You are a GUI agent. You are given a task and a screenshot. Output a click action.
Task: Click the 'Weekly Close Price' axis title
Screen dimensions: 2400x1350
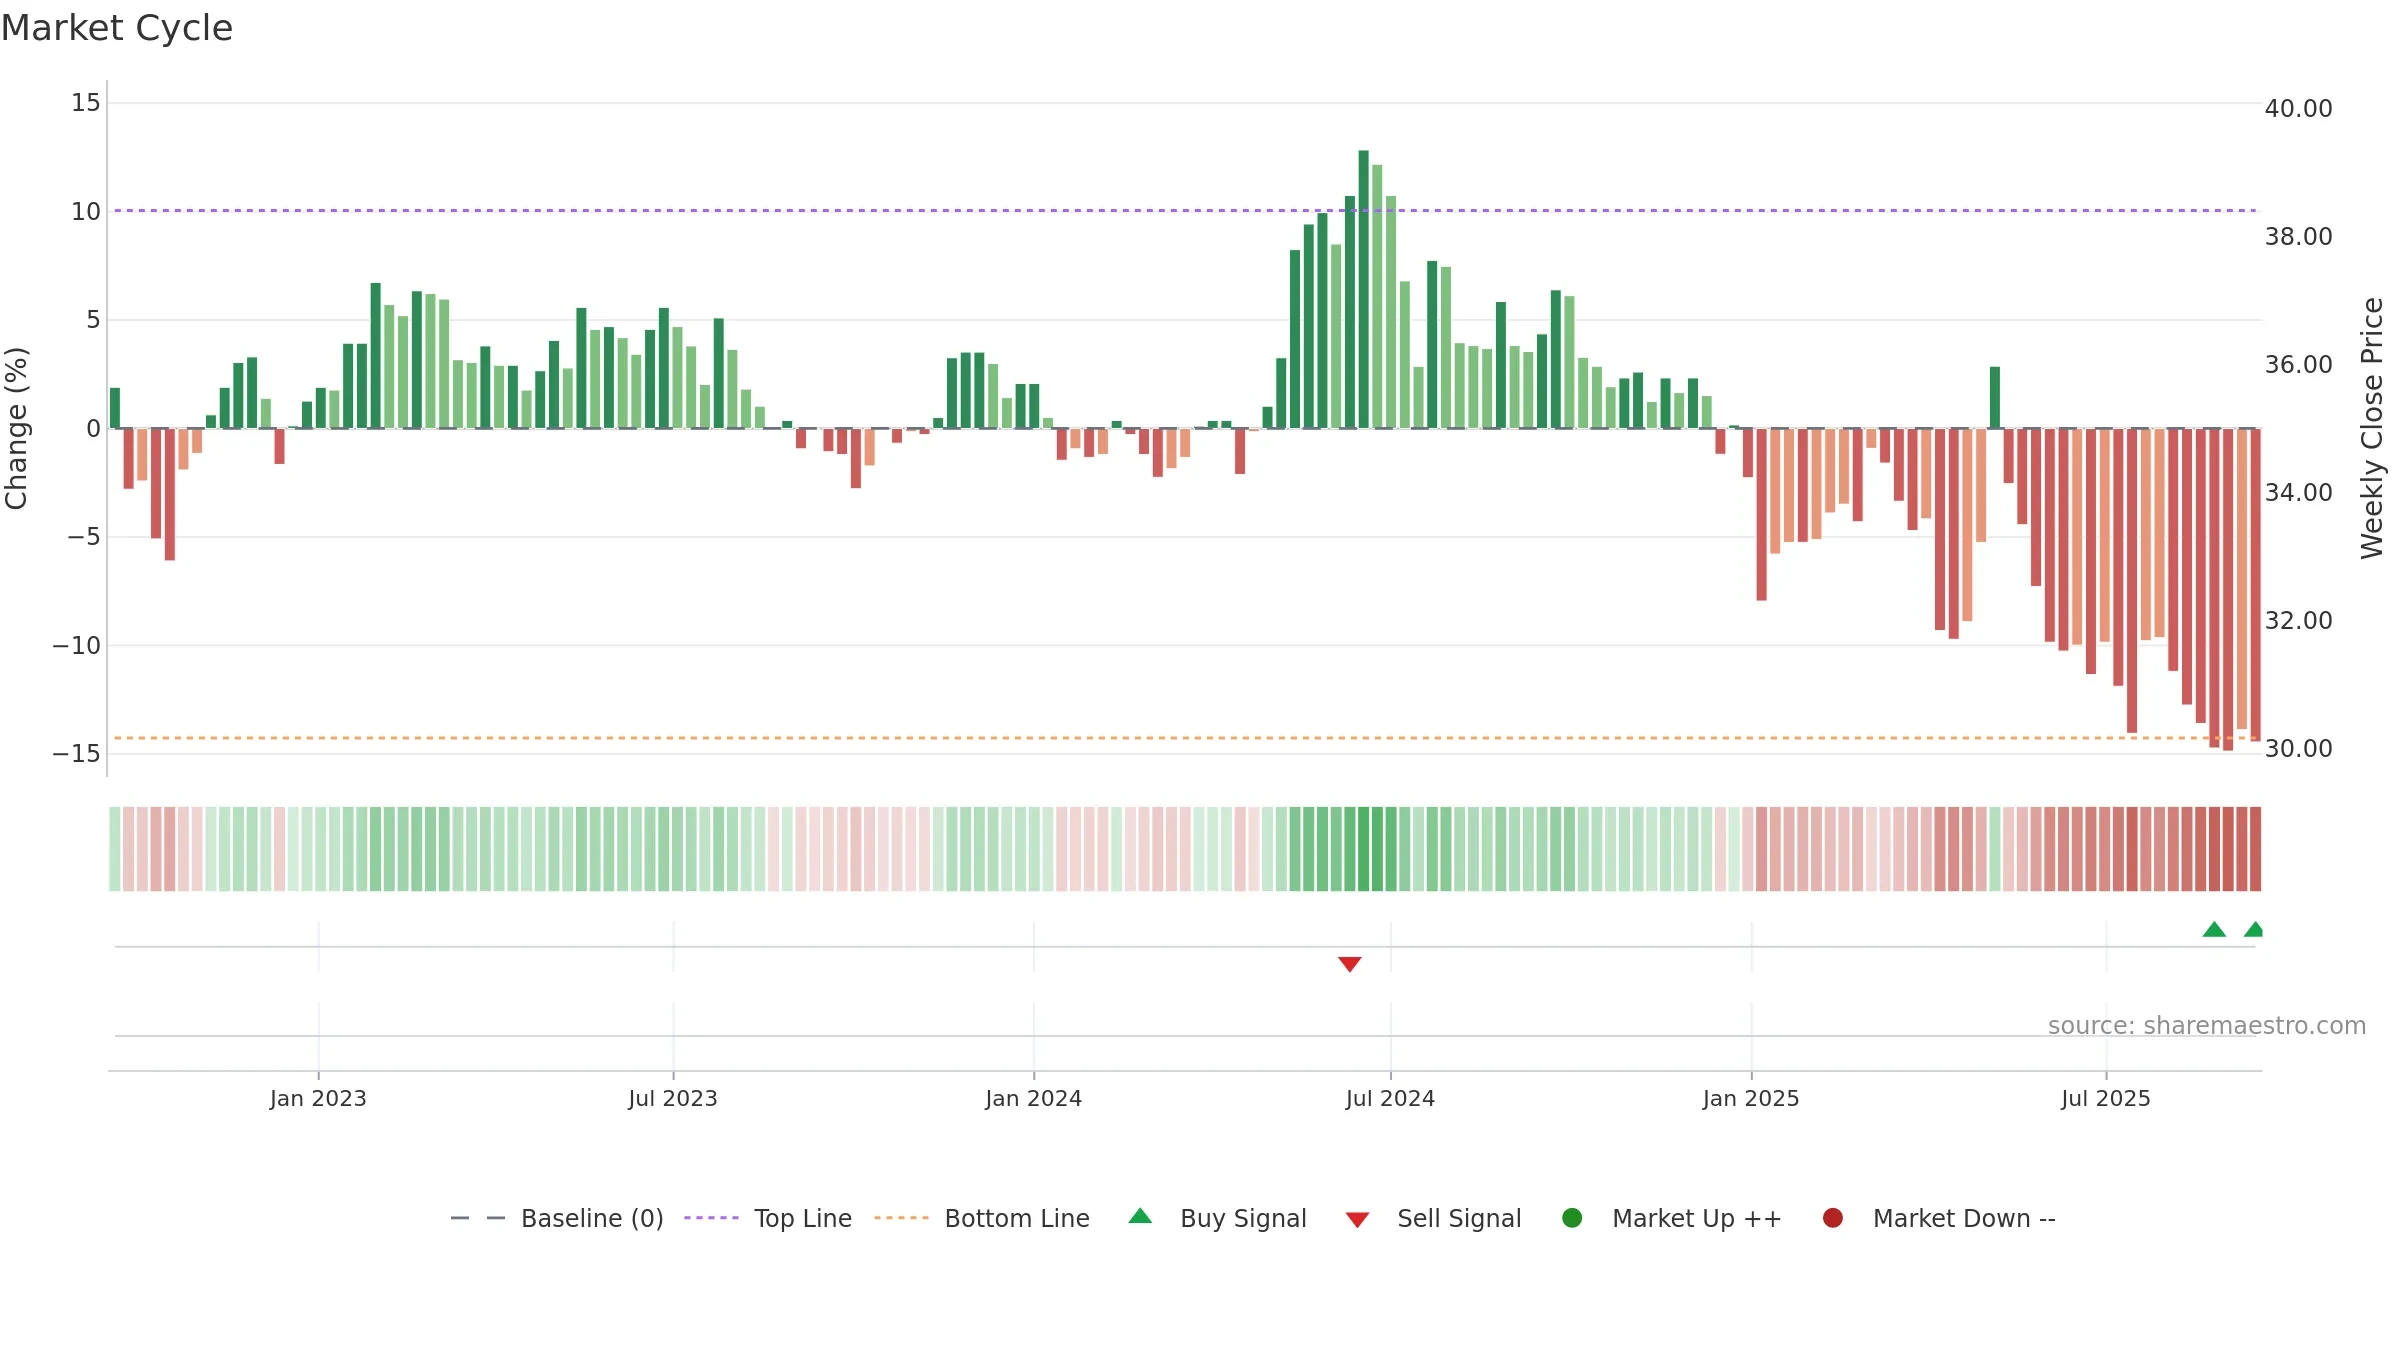coord(2372,428)
